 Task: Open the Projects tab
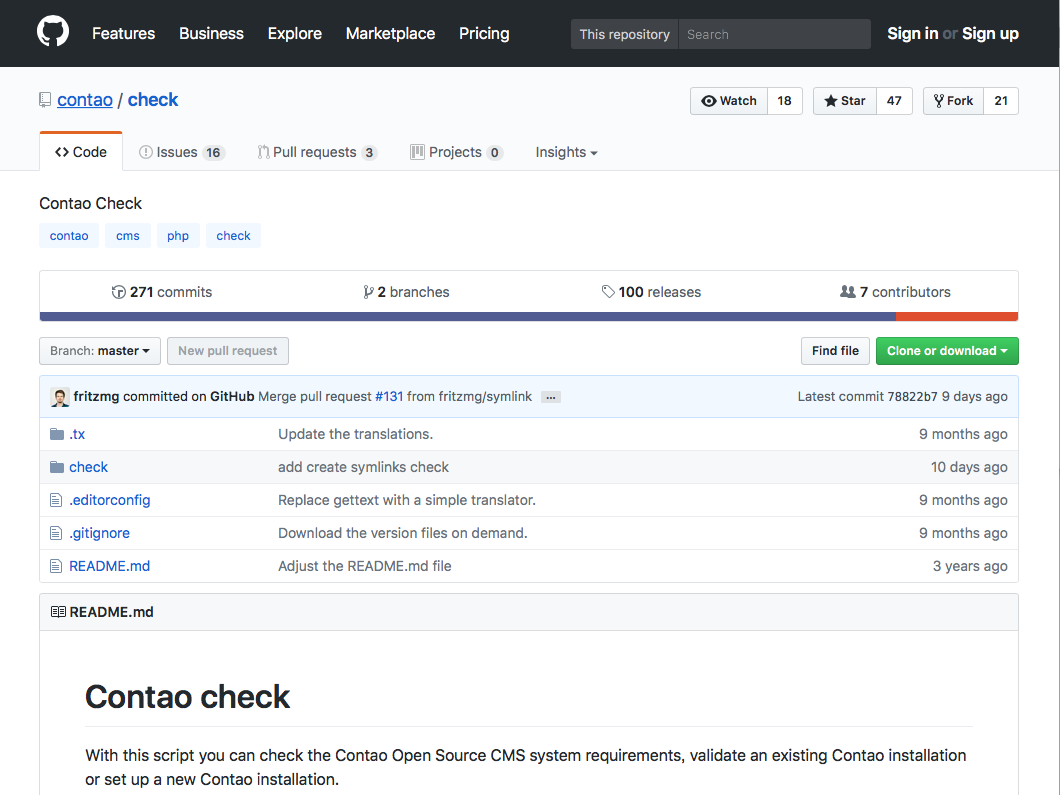coord(456,152)
